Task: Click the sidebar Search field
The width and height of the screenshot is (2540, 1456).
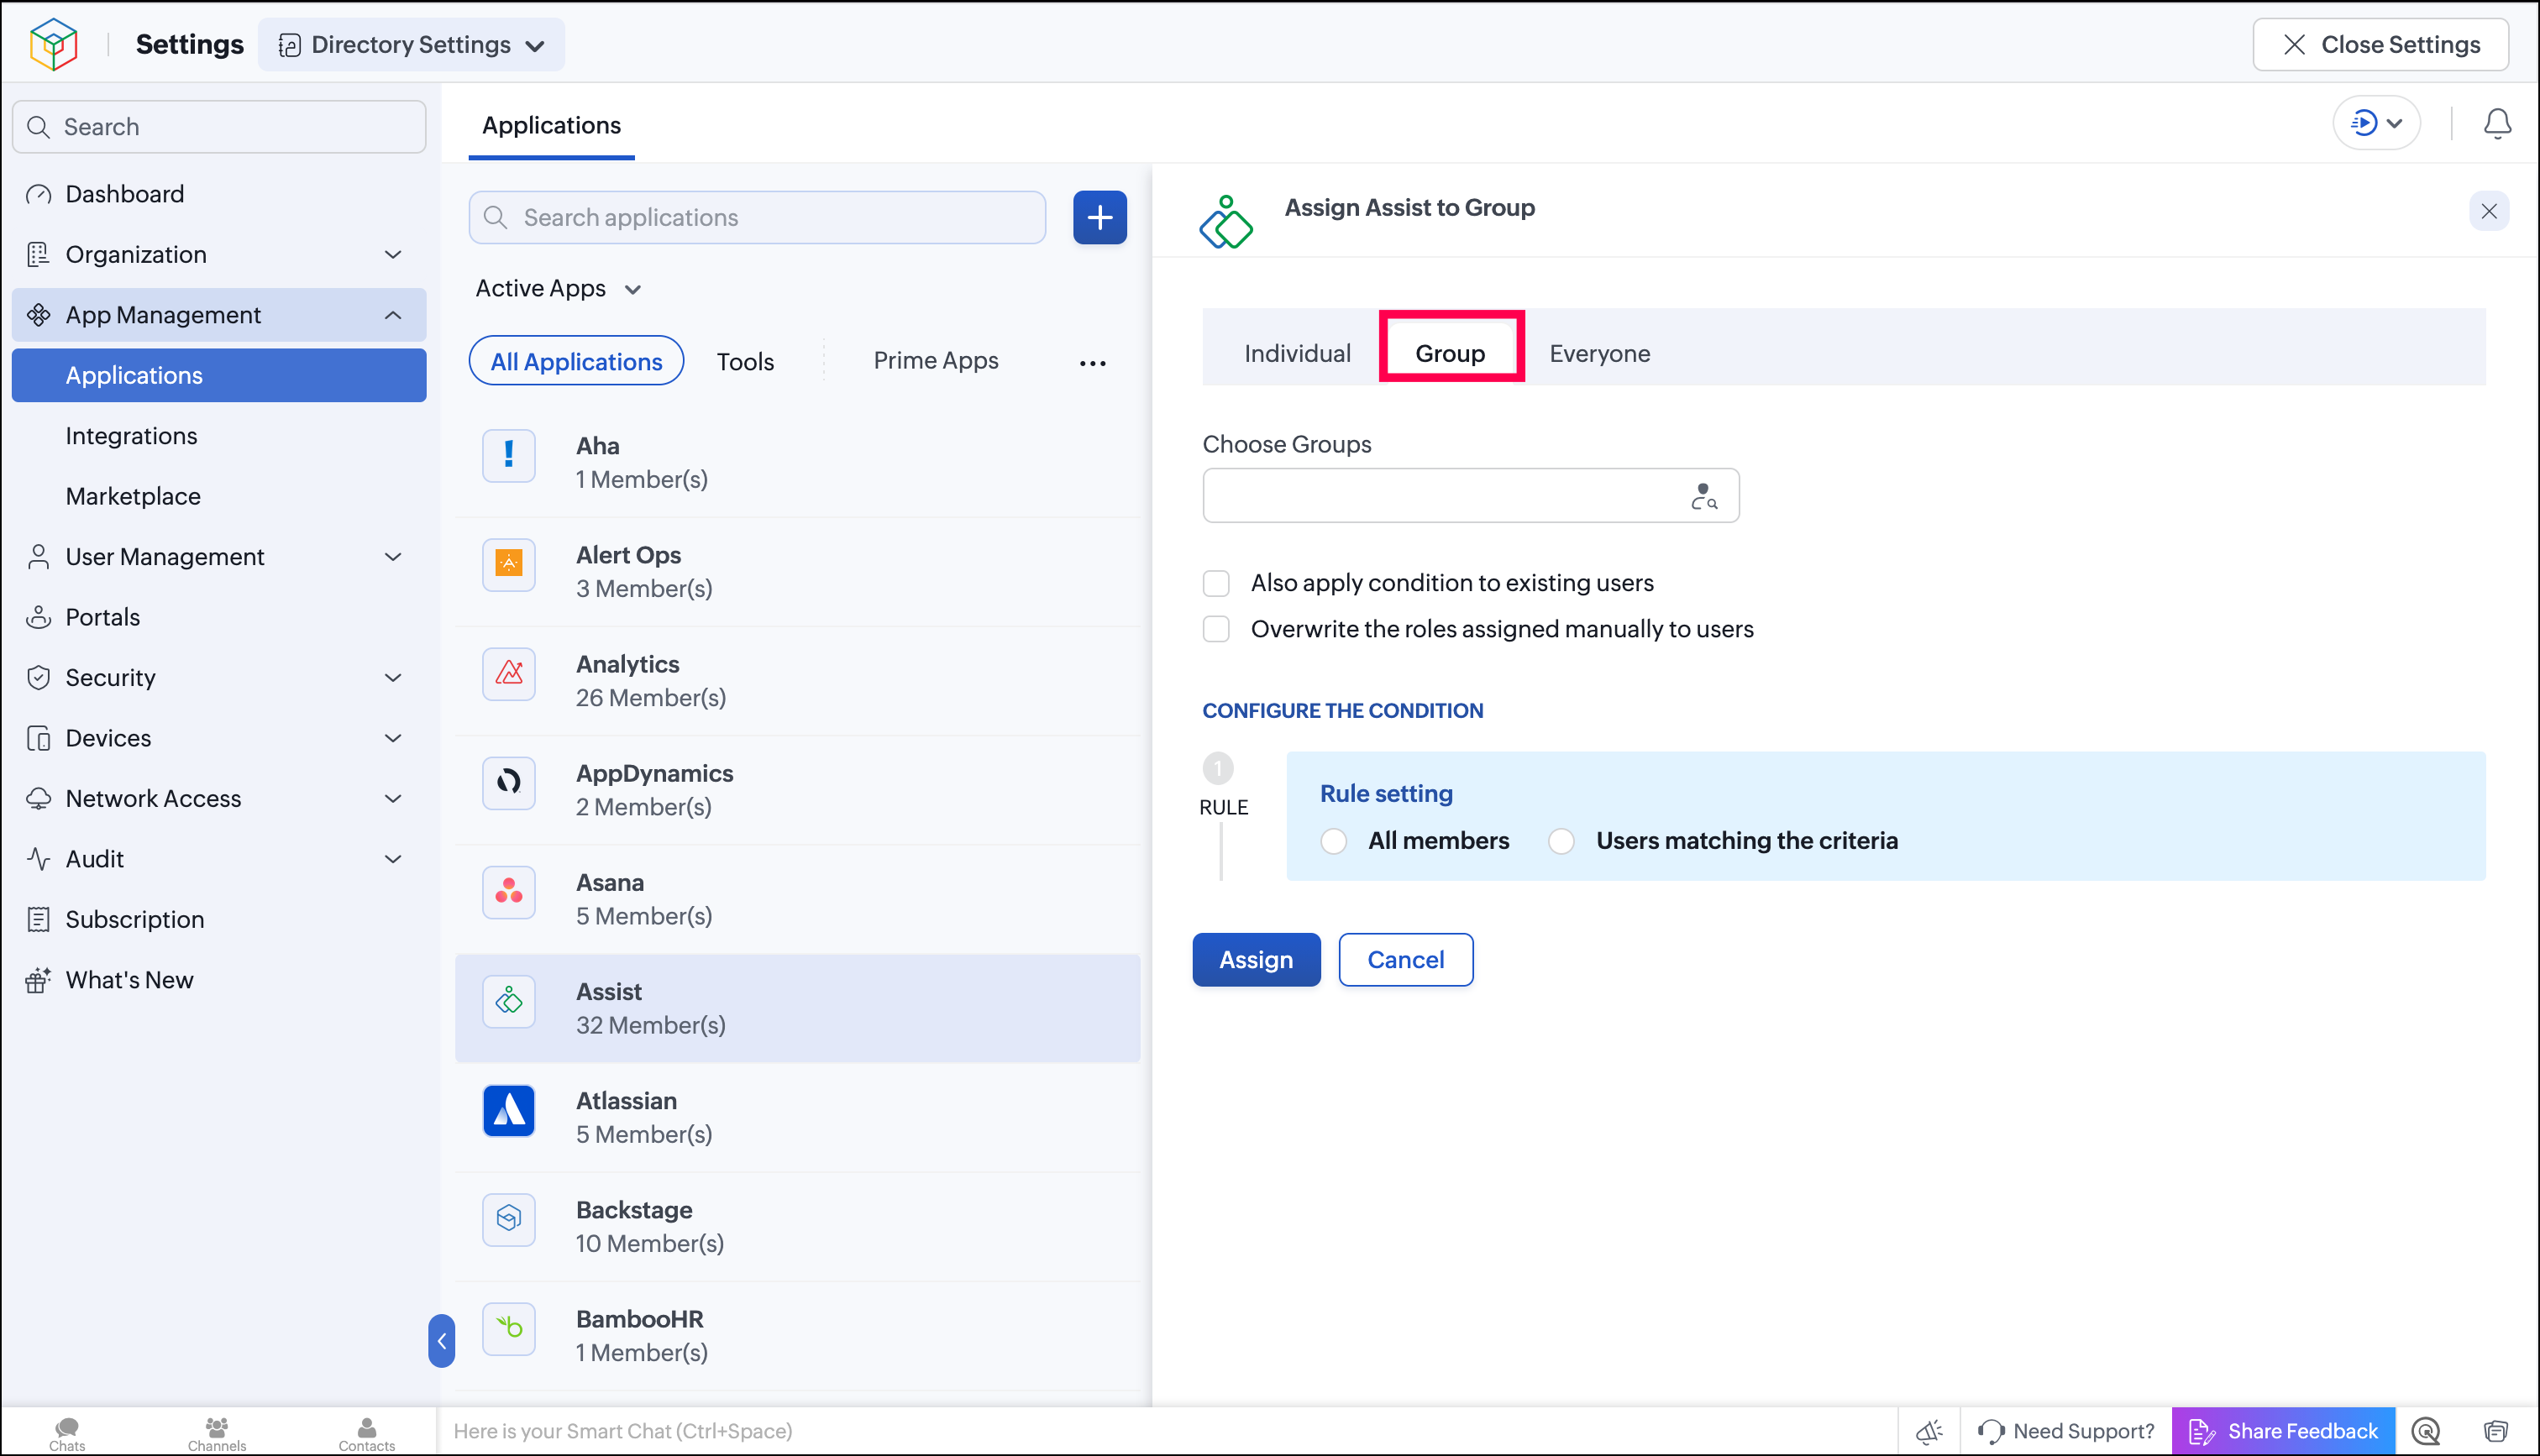Action: tap(219, 127)
